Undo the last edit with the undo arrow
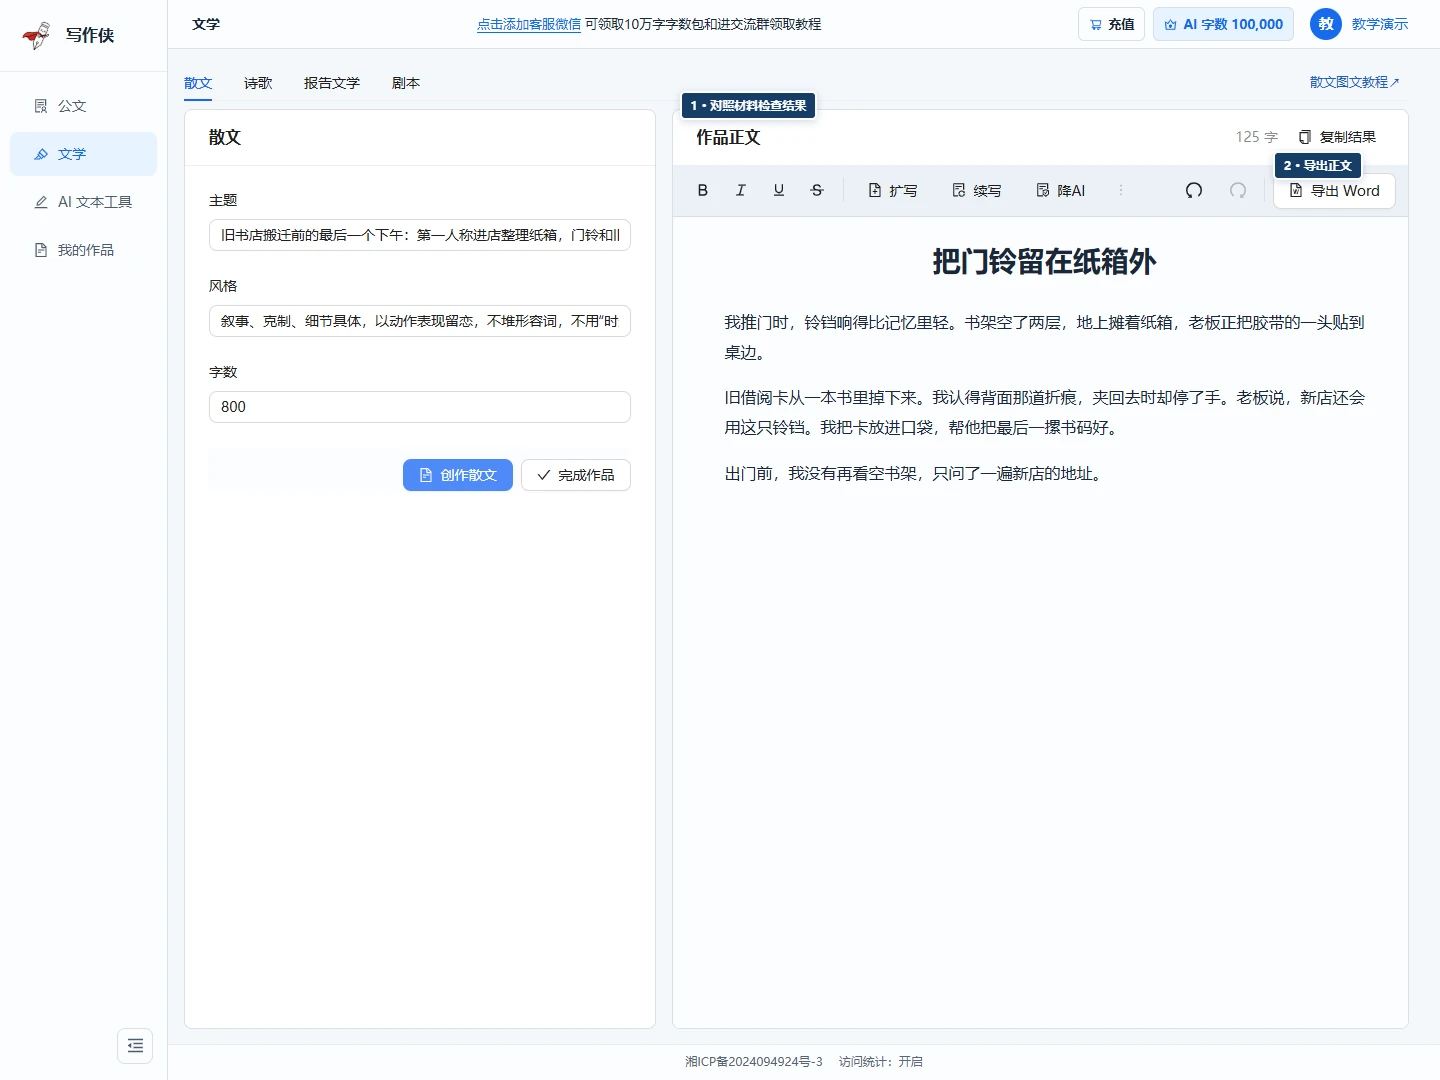Viewport: 1440px width, 1080px height. point(1194,190)
